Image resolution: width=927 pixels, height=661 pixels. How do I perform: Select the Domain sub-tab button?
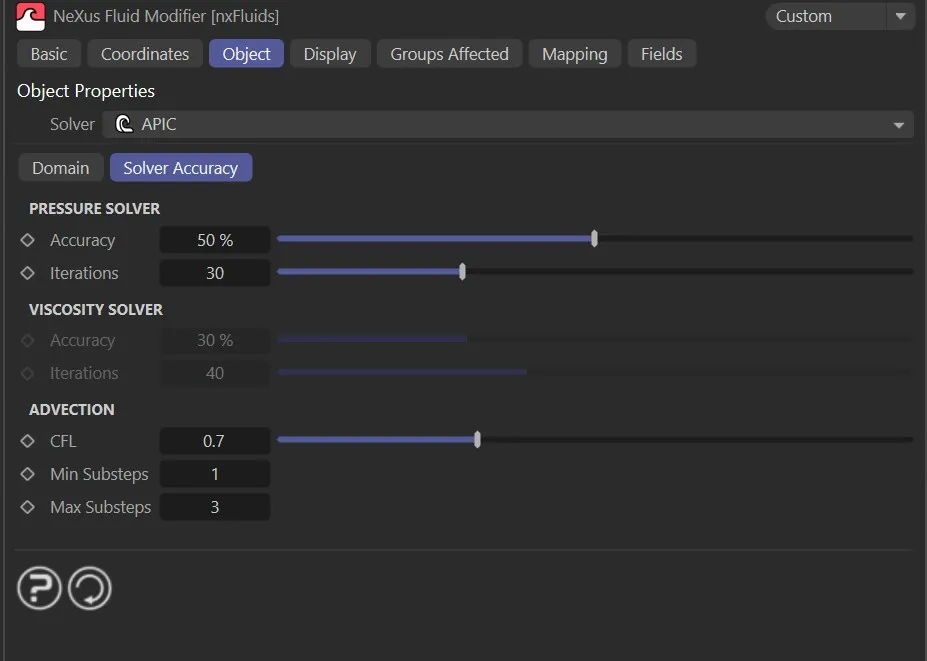pos(60,168)
